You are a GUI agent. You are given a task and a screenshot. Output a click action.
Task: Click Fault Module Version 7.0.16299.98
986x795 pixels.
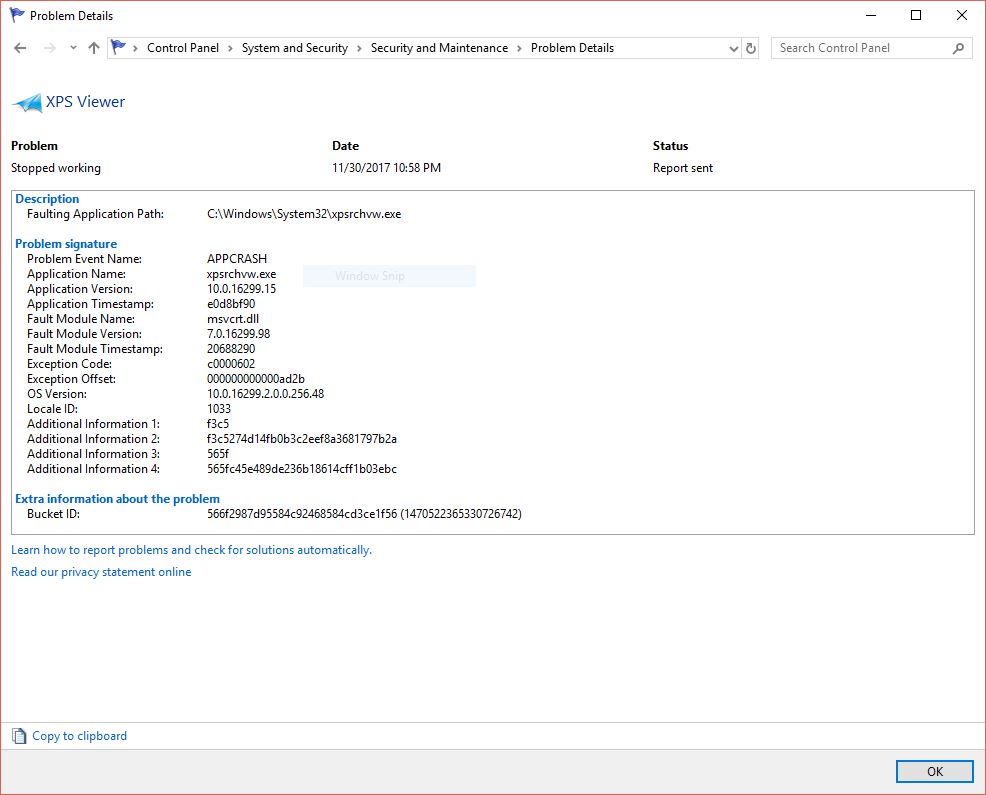point(238,334)
